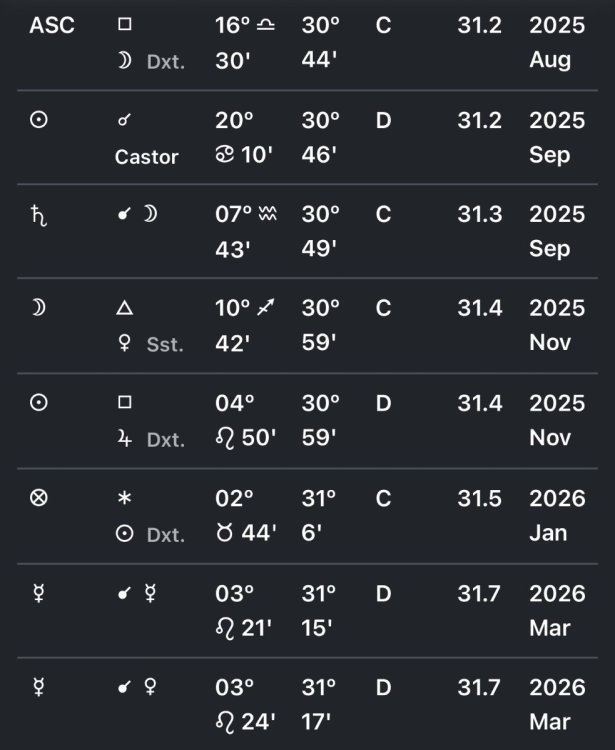
Task: Click the Saturn glyph in third row
Action: tap(39, 215)
